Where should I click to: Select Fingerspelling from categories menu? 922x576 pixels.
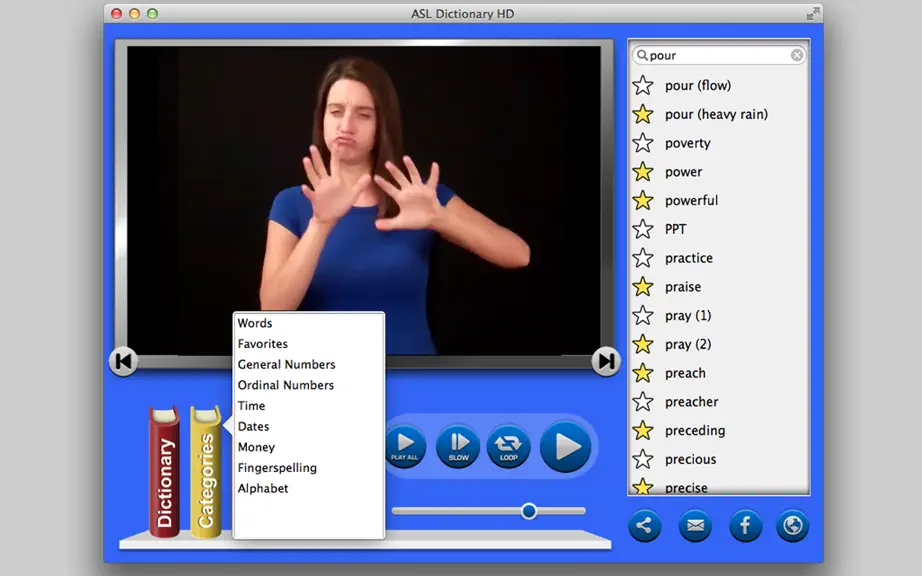[277, 468]
